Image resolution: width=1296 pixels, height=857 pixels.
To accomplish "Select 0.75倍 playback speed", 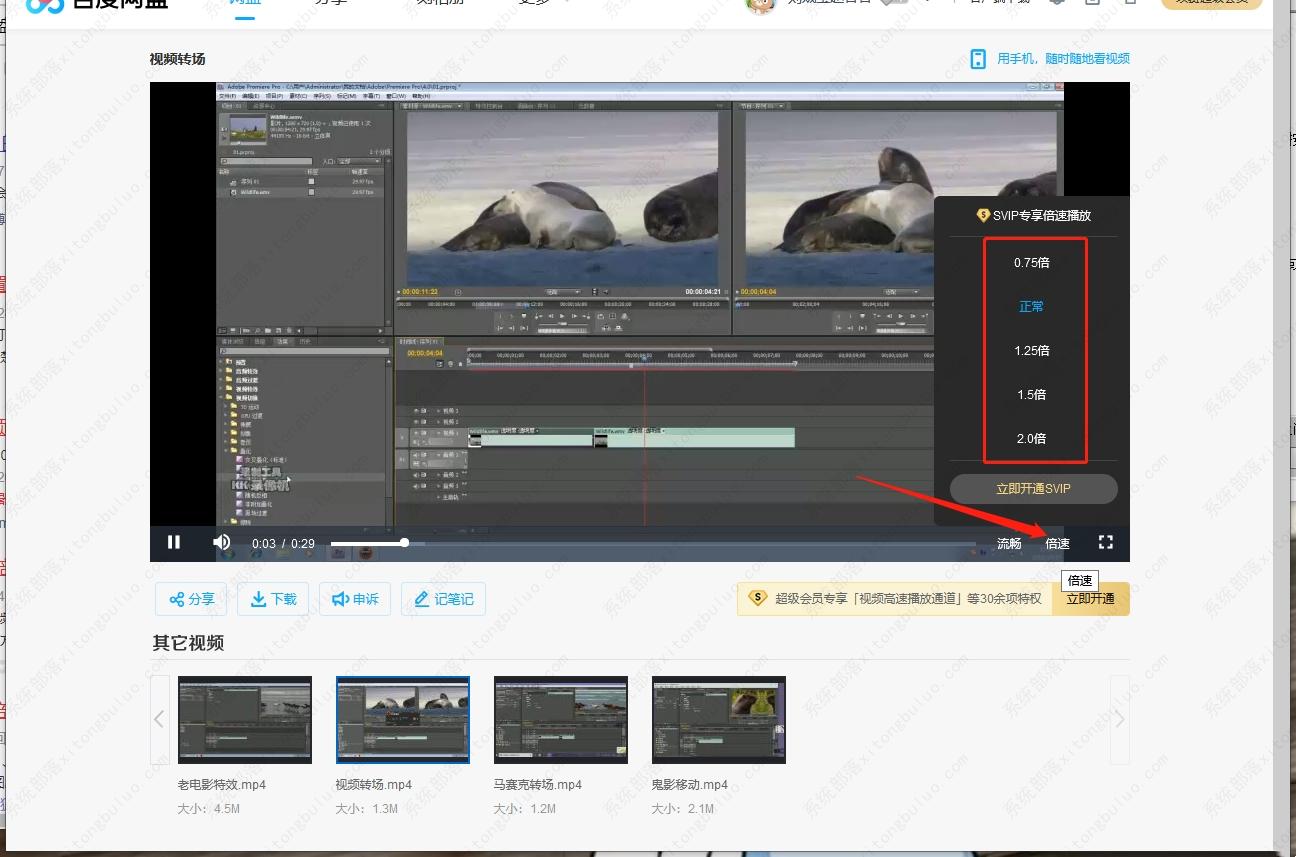I will [x=1032, y=263].
